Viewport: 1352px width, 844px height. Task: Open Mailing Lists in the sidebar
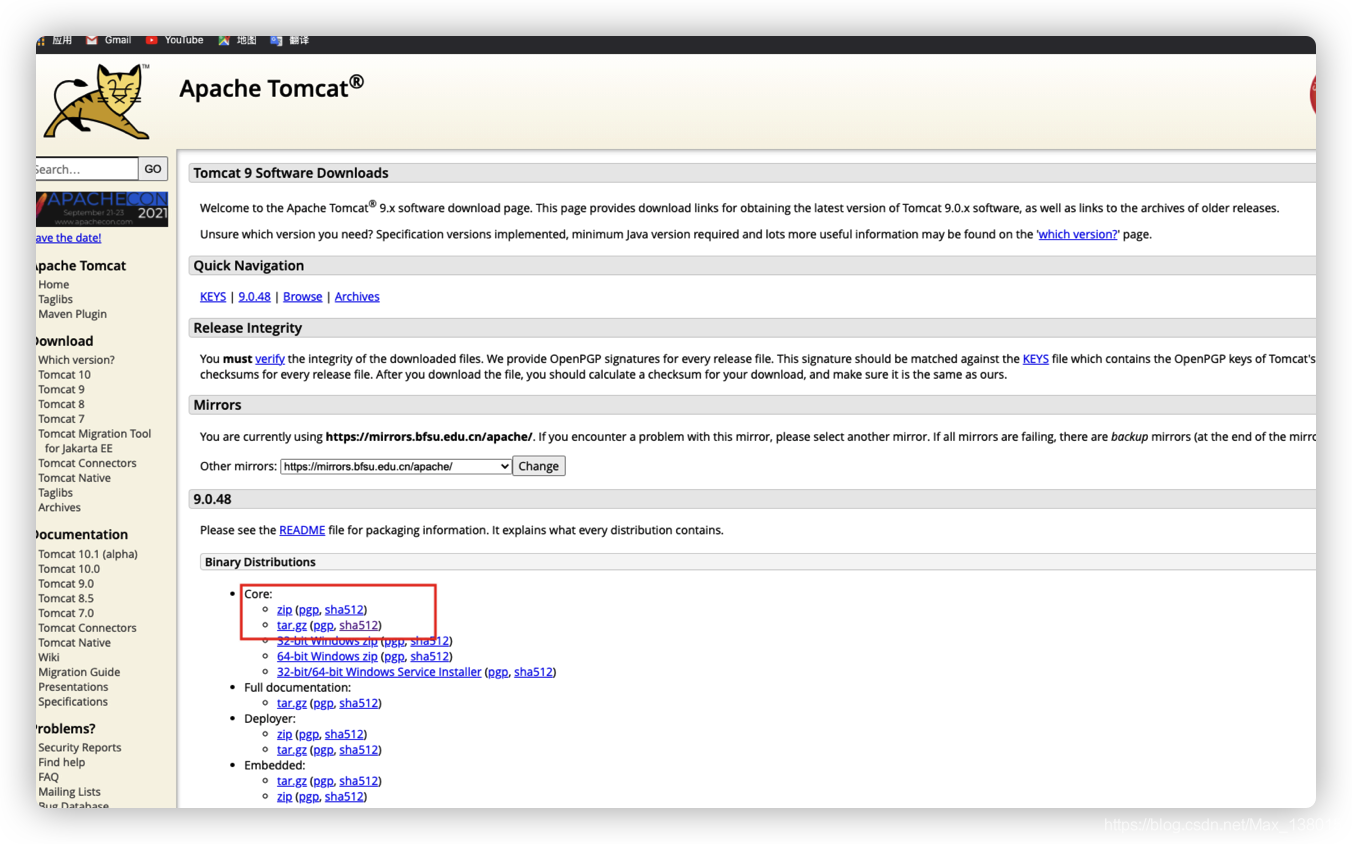[x=69, y=792]
